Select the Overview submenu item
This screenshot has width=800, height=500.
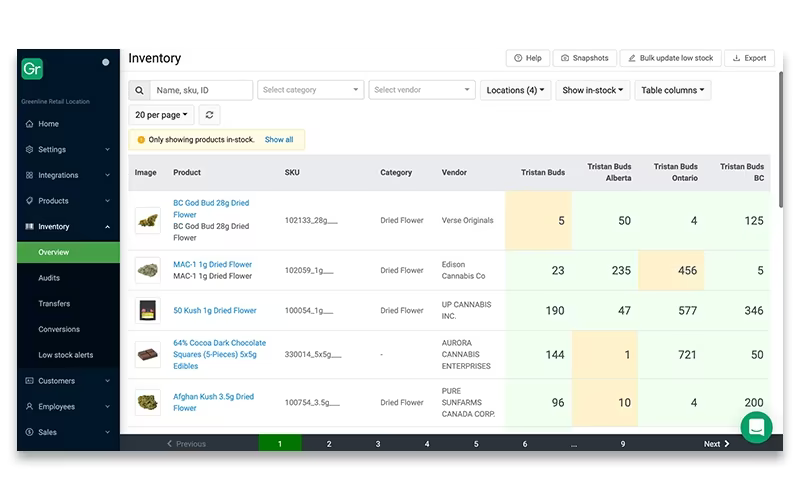pos(68,252)
